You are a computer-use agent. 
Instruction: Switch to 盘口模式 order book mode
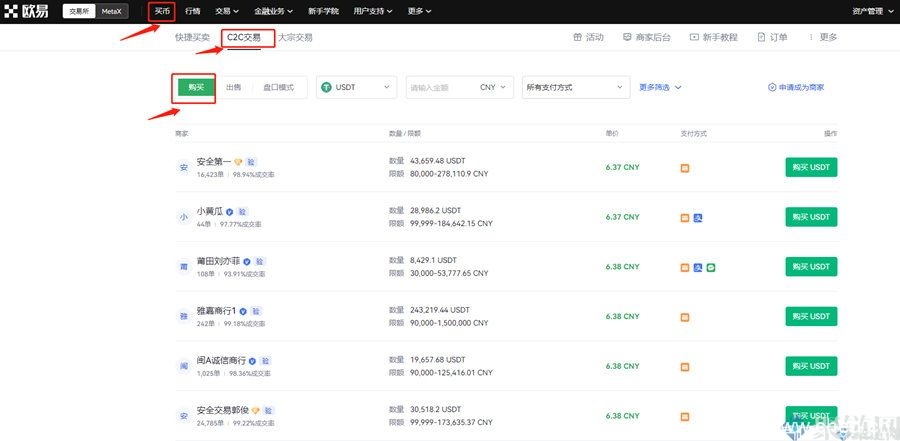278,87
